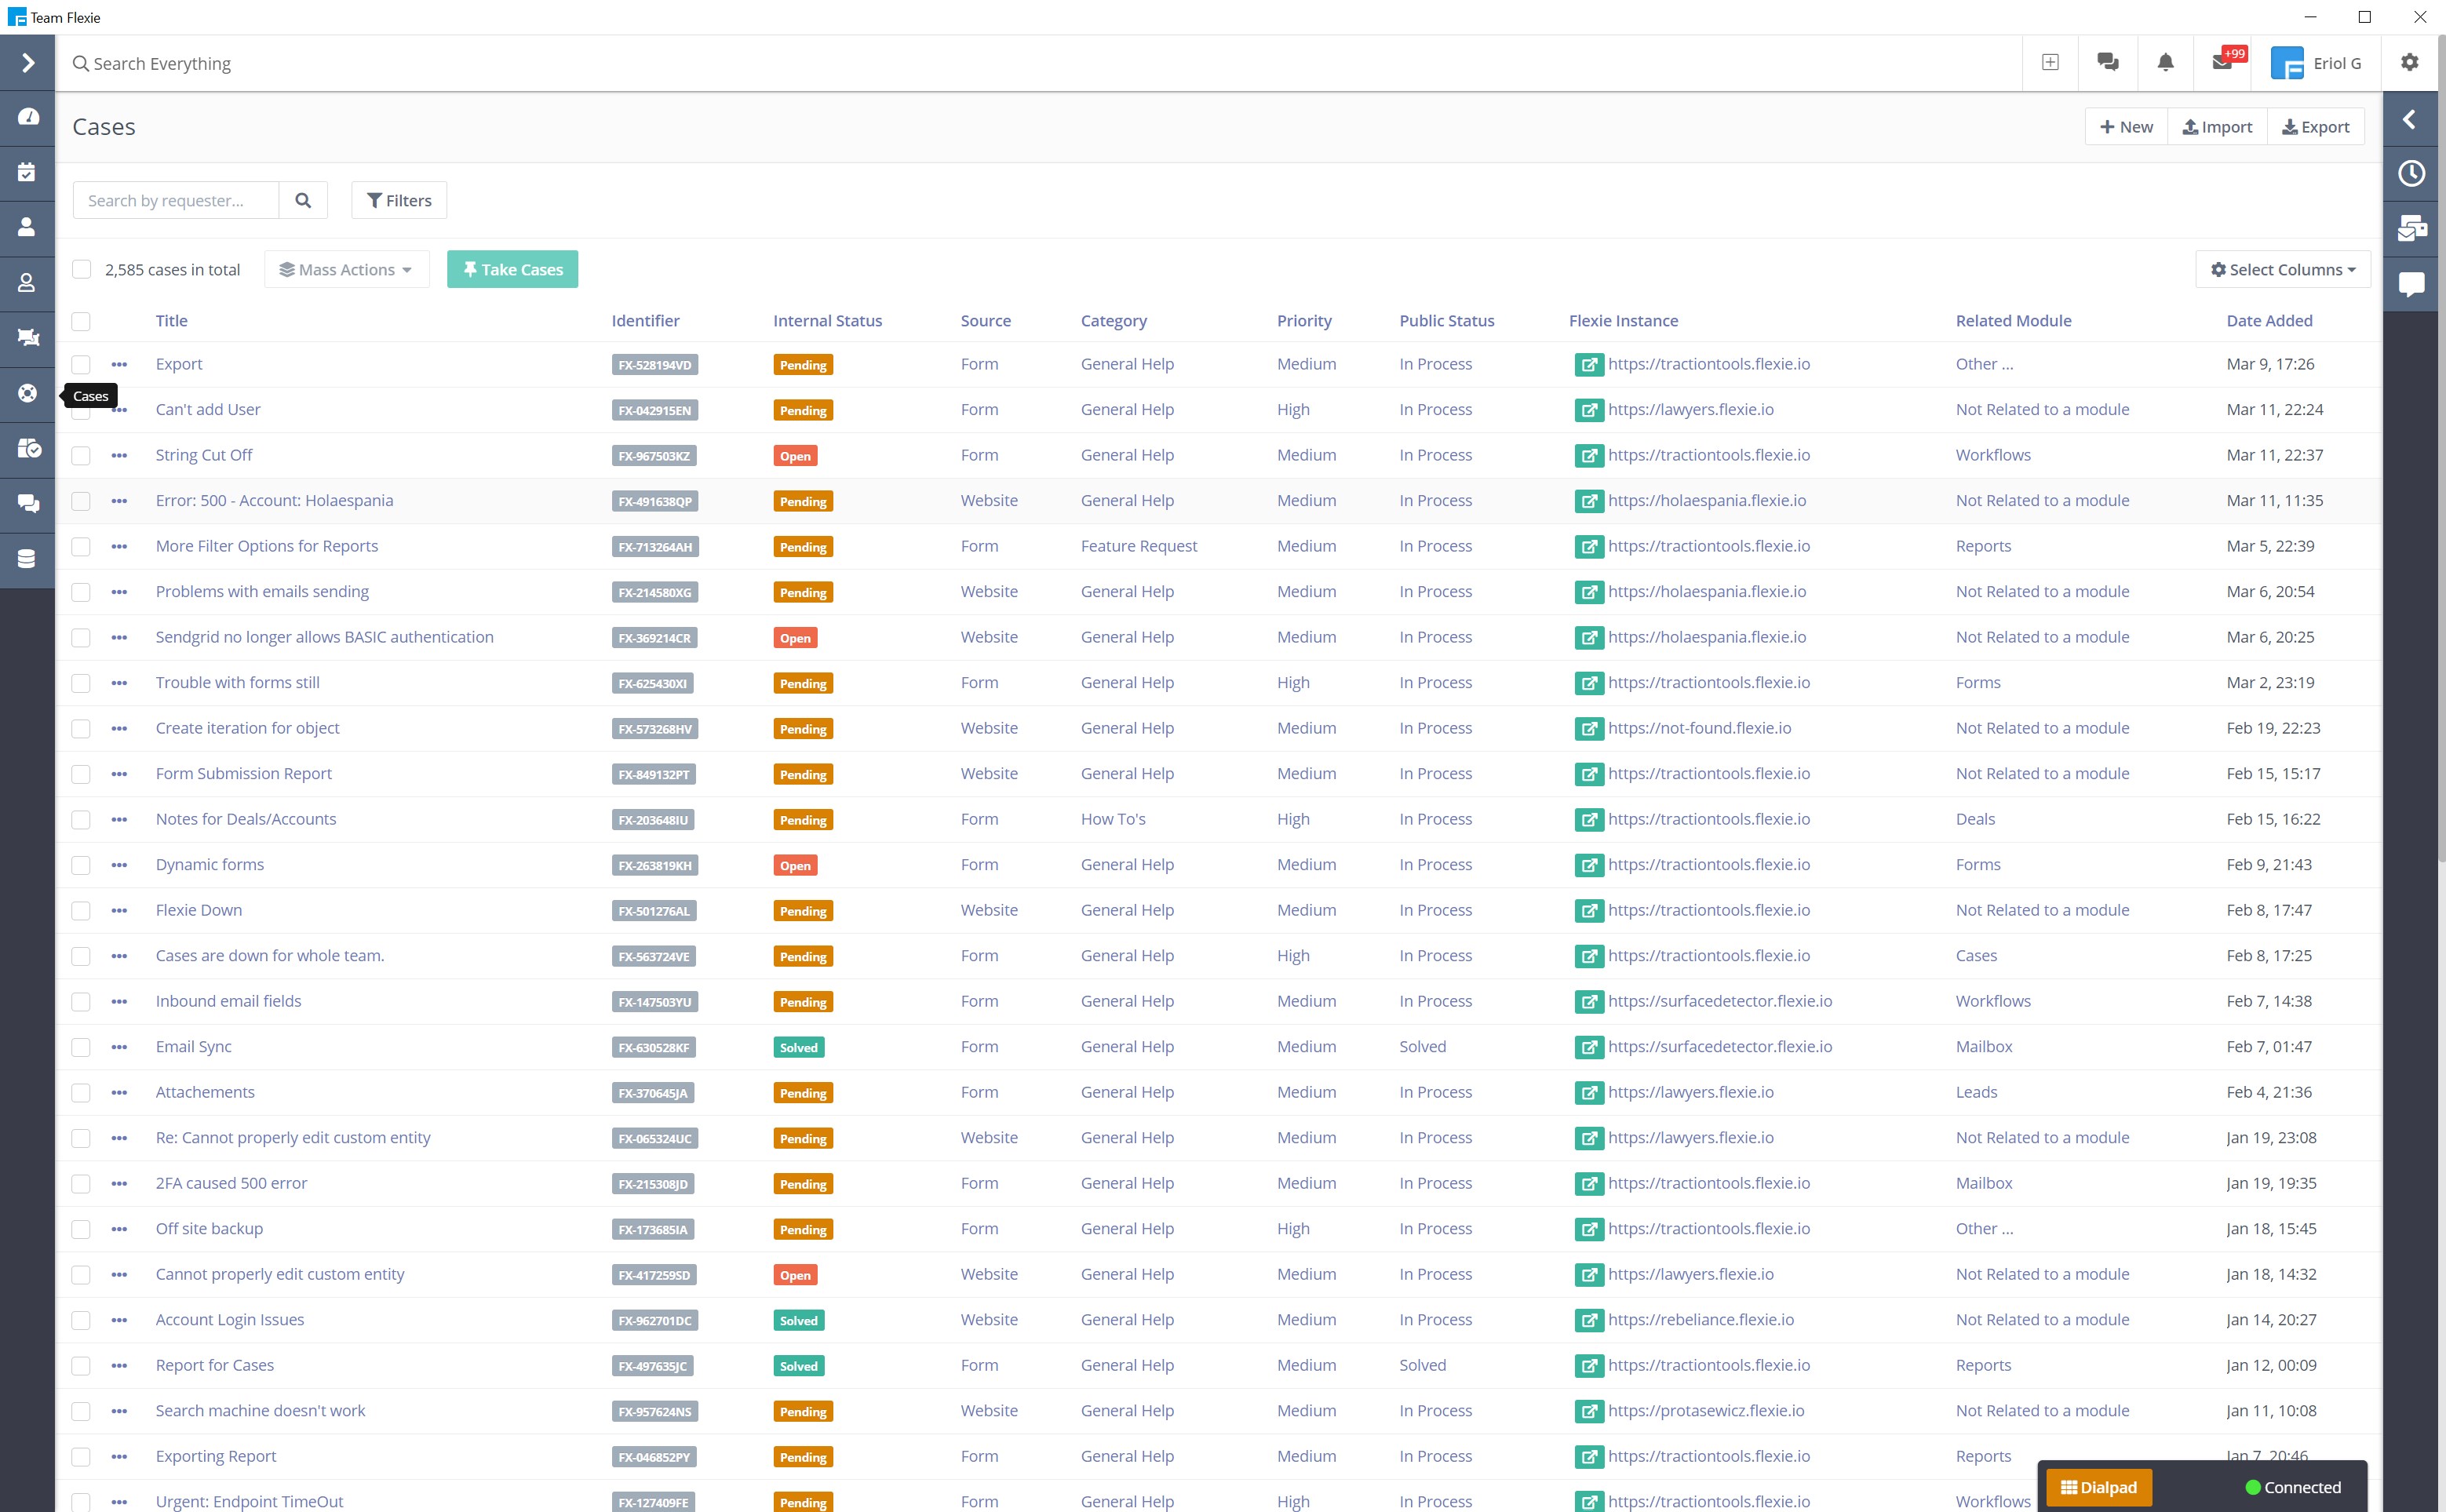Open row actions menu for Export case

(x=119, y=365)
